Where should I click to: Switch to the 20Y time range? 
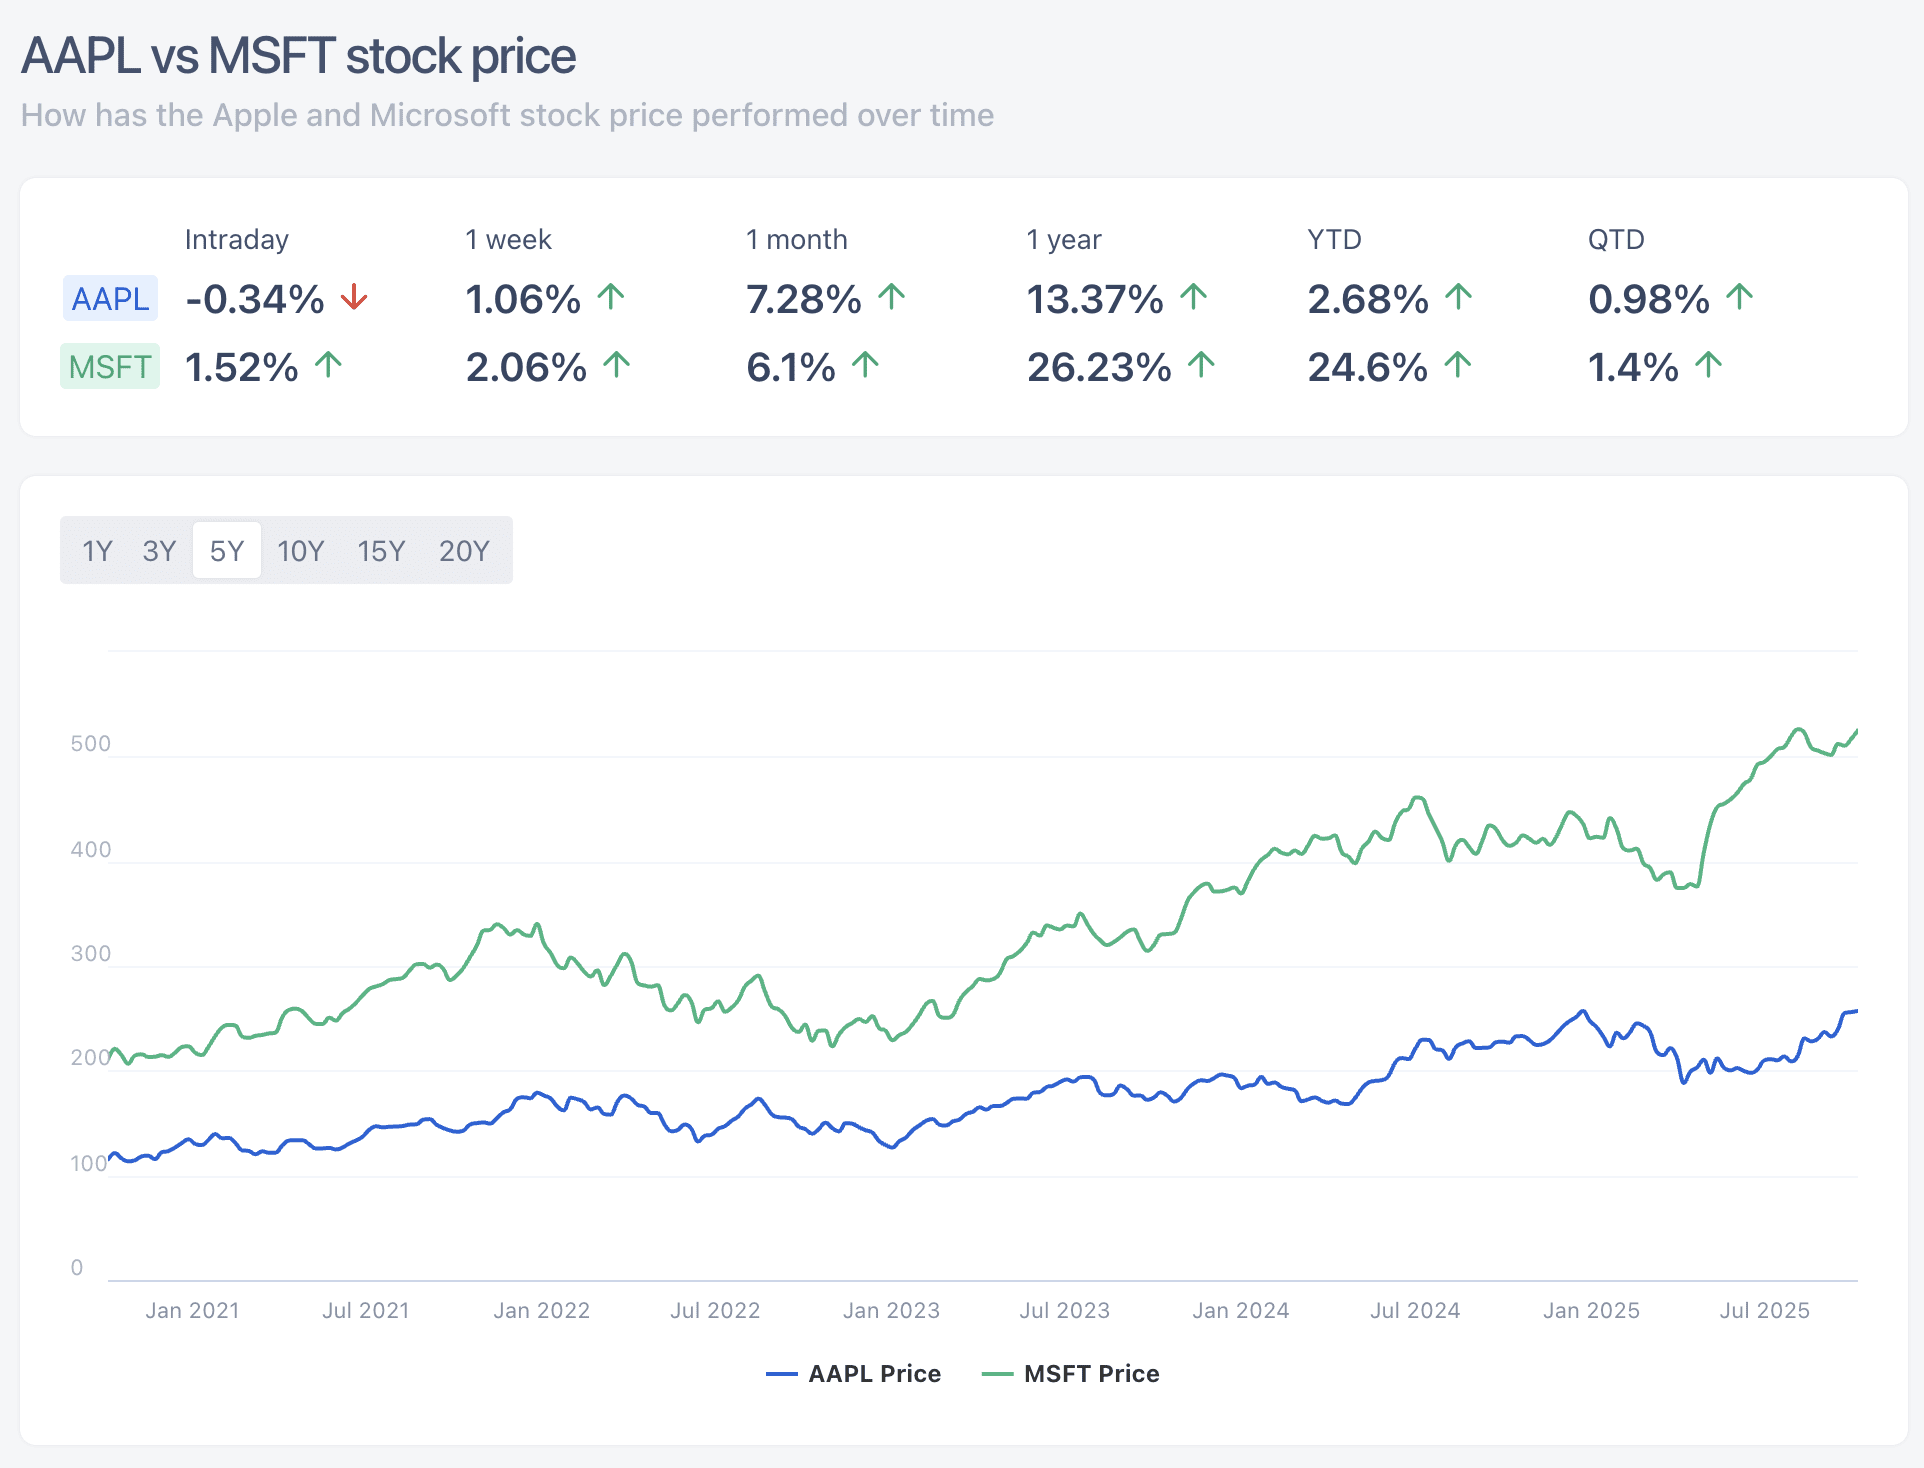click(x=464, y=549)
